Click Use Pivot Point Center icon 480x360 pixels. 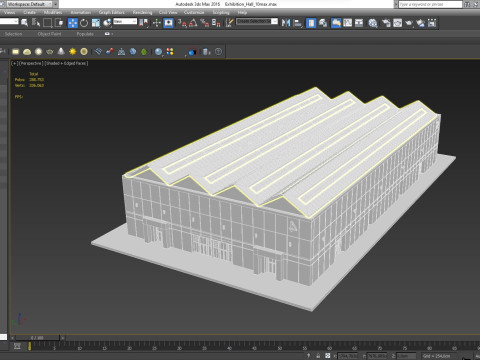point(144,23)
